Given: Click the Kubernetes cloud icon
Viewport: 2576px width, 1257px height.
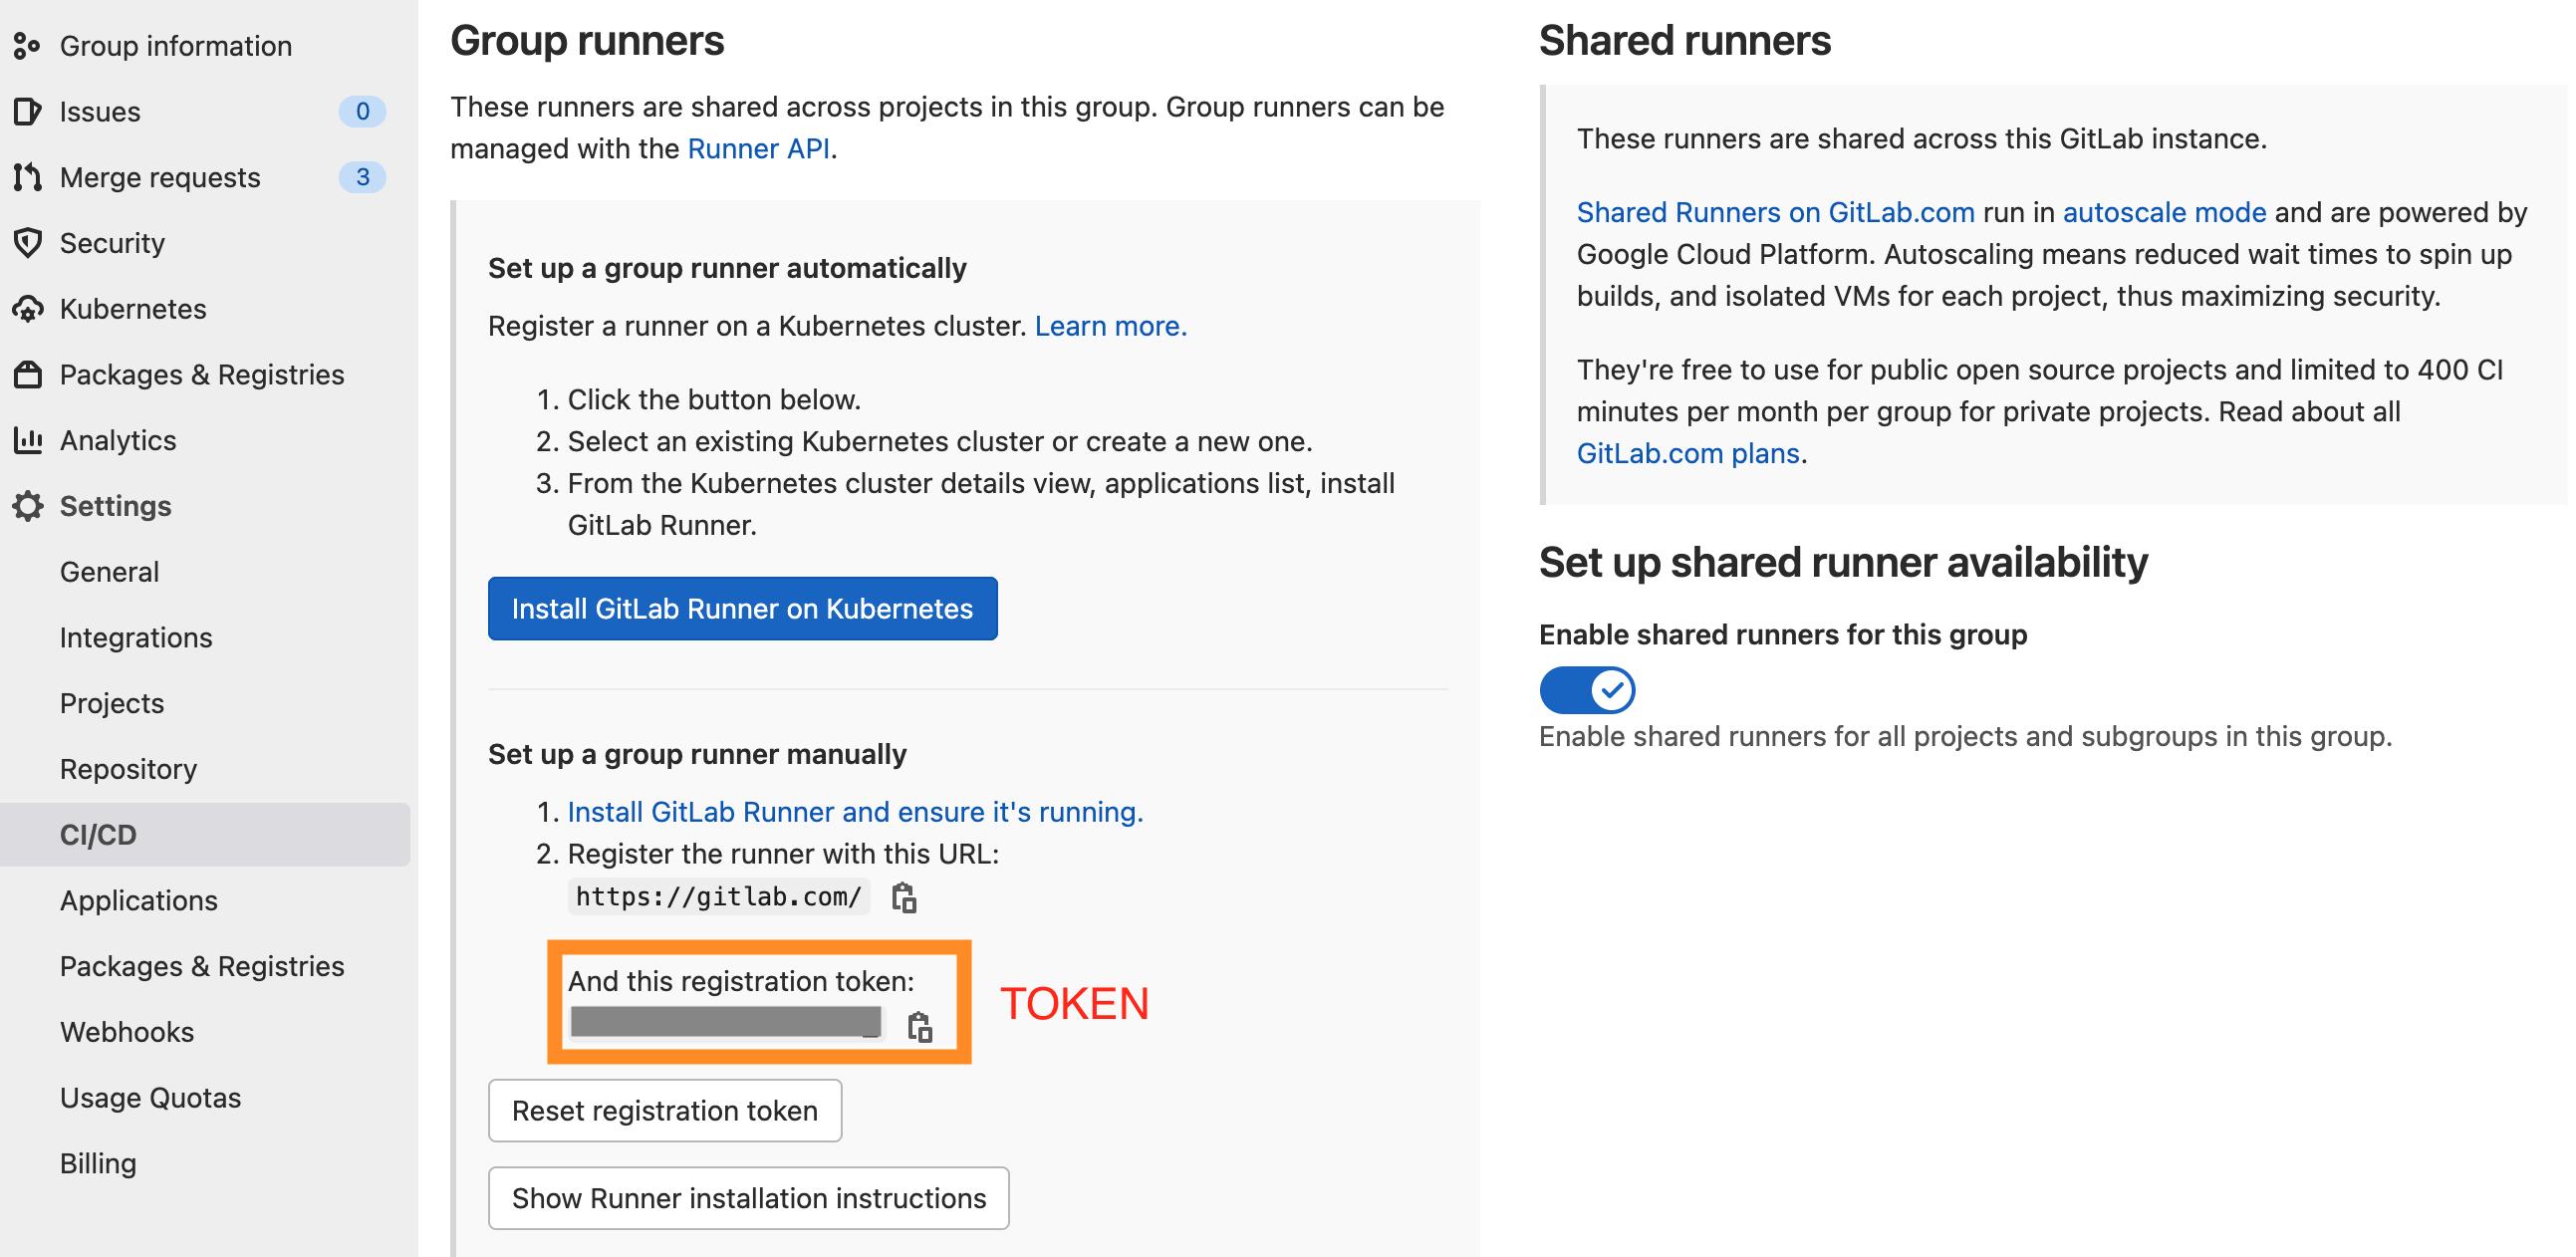Looking at the screenshot, I should (27, 309).
